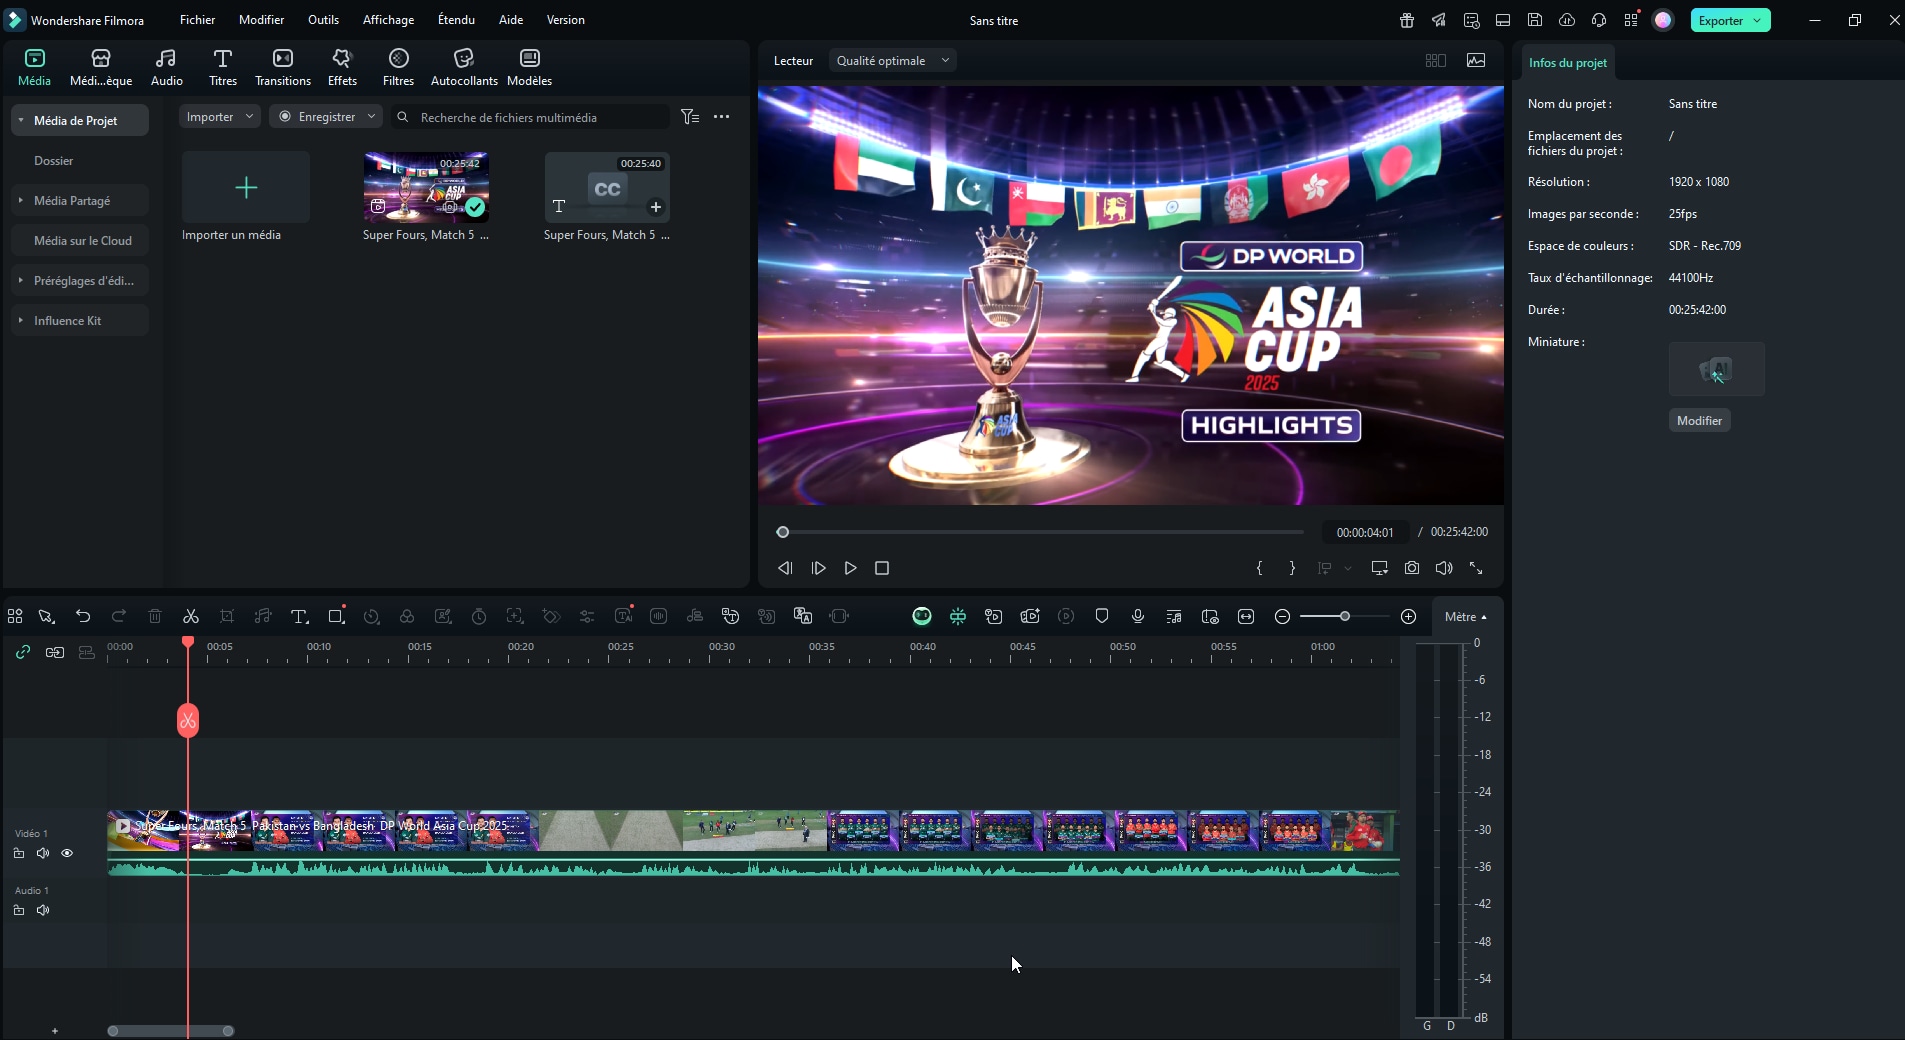Open the Filtres panel
This screenshot has height=1040, width=1905.
[x=398, y=67]
